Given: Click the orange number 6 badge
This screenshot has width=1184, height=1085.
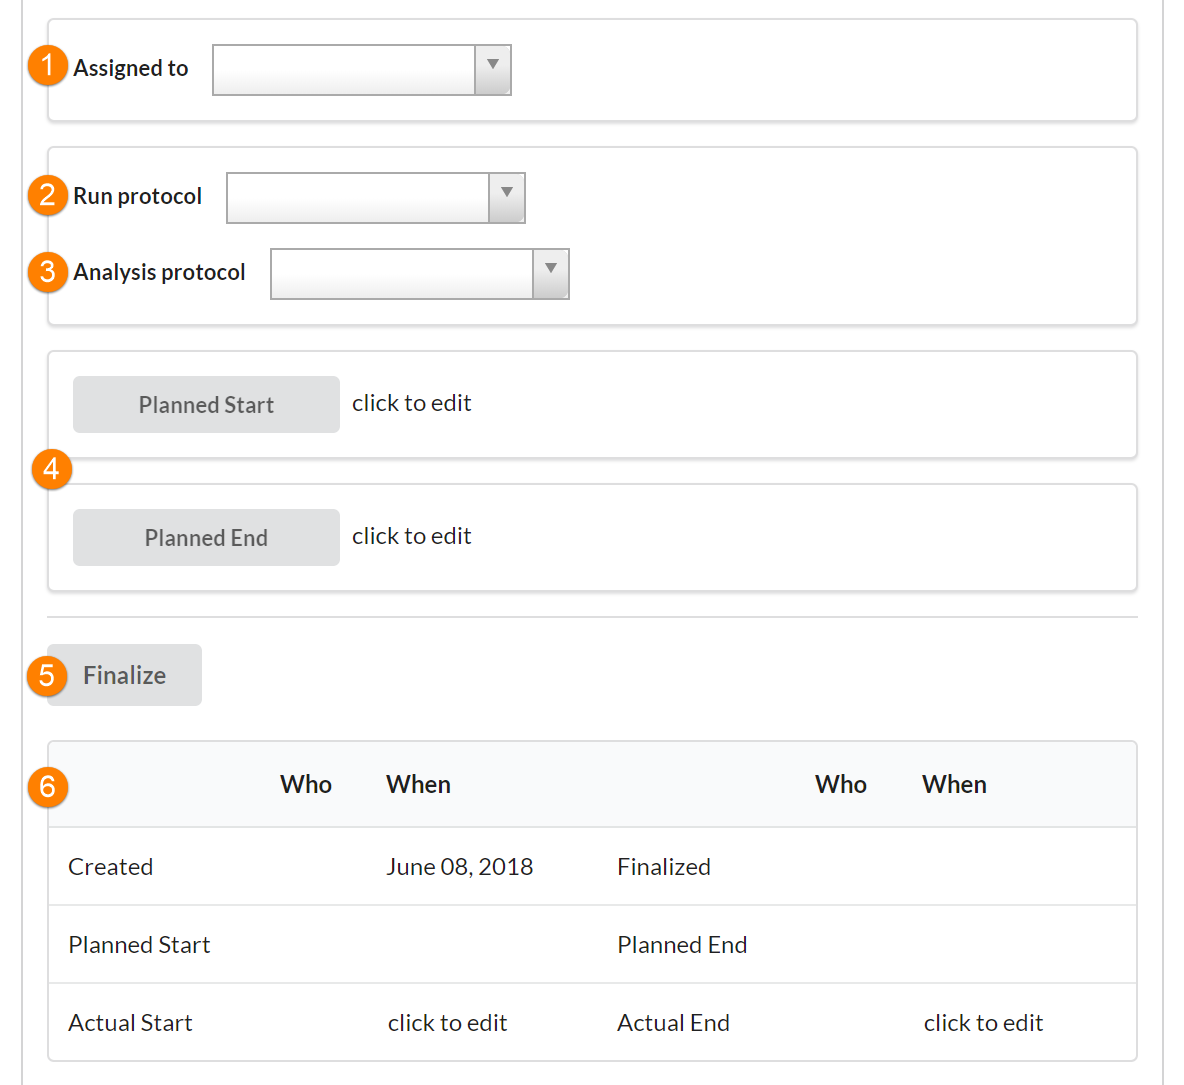Looking at the screenshot, I should click(x=47, y=787).
